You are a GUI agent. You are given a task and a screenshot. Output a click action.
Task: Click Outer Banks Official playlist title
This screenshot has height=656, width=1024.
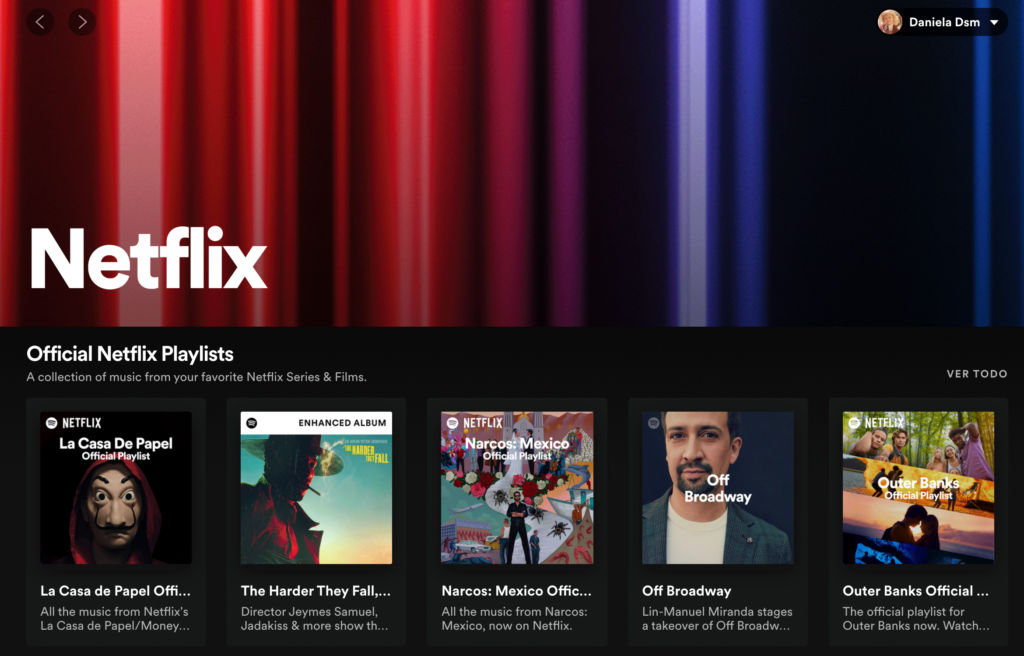(x=916, y=591)
